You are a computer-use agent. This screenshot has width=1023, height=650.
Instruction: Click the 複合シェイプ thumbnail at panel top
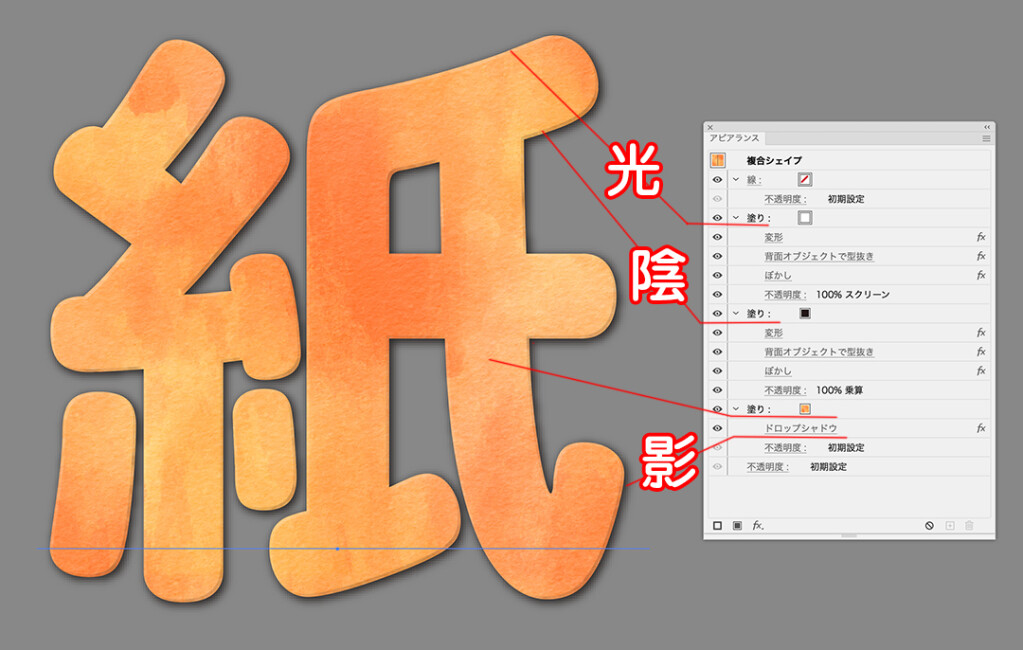717,160
